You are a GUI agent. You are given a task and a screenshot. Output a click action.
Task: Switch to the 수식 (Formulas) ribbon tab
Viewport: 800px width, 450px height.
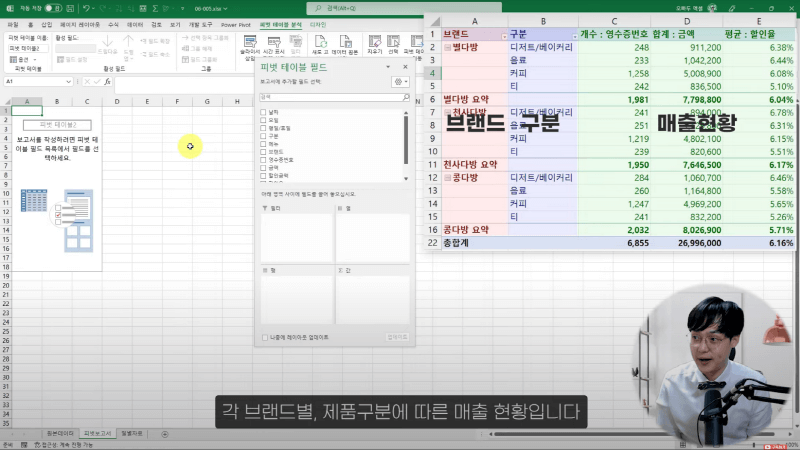tap(113, 24)
